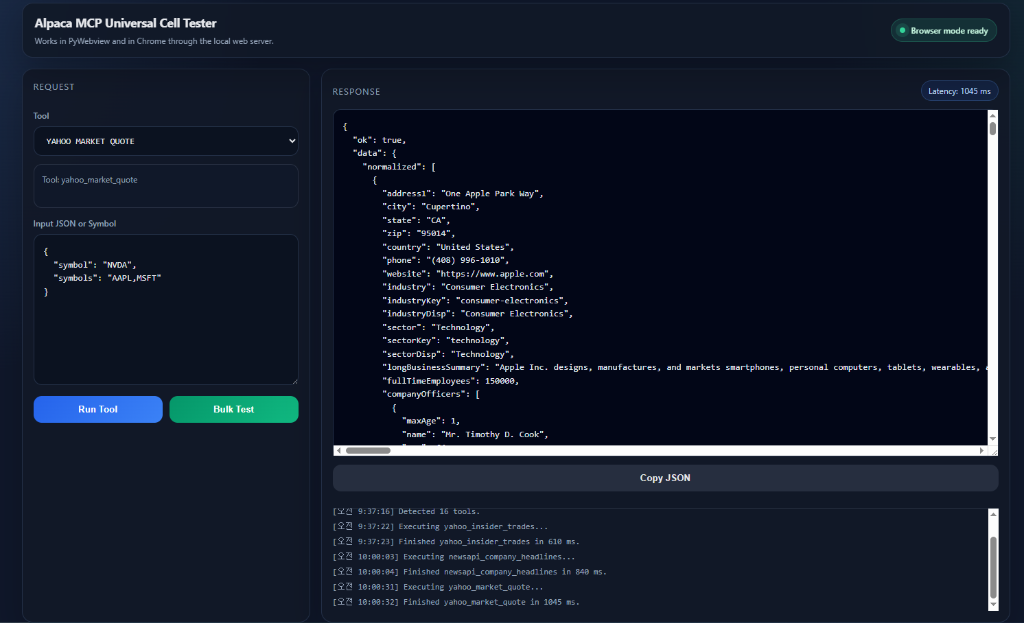Click the textarea resize grip handle

point(295,379)
